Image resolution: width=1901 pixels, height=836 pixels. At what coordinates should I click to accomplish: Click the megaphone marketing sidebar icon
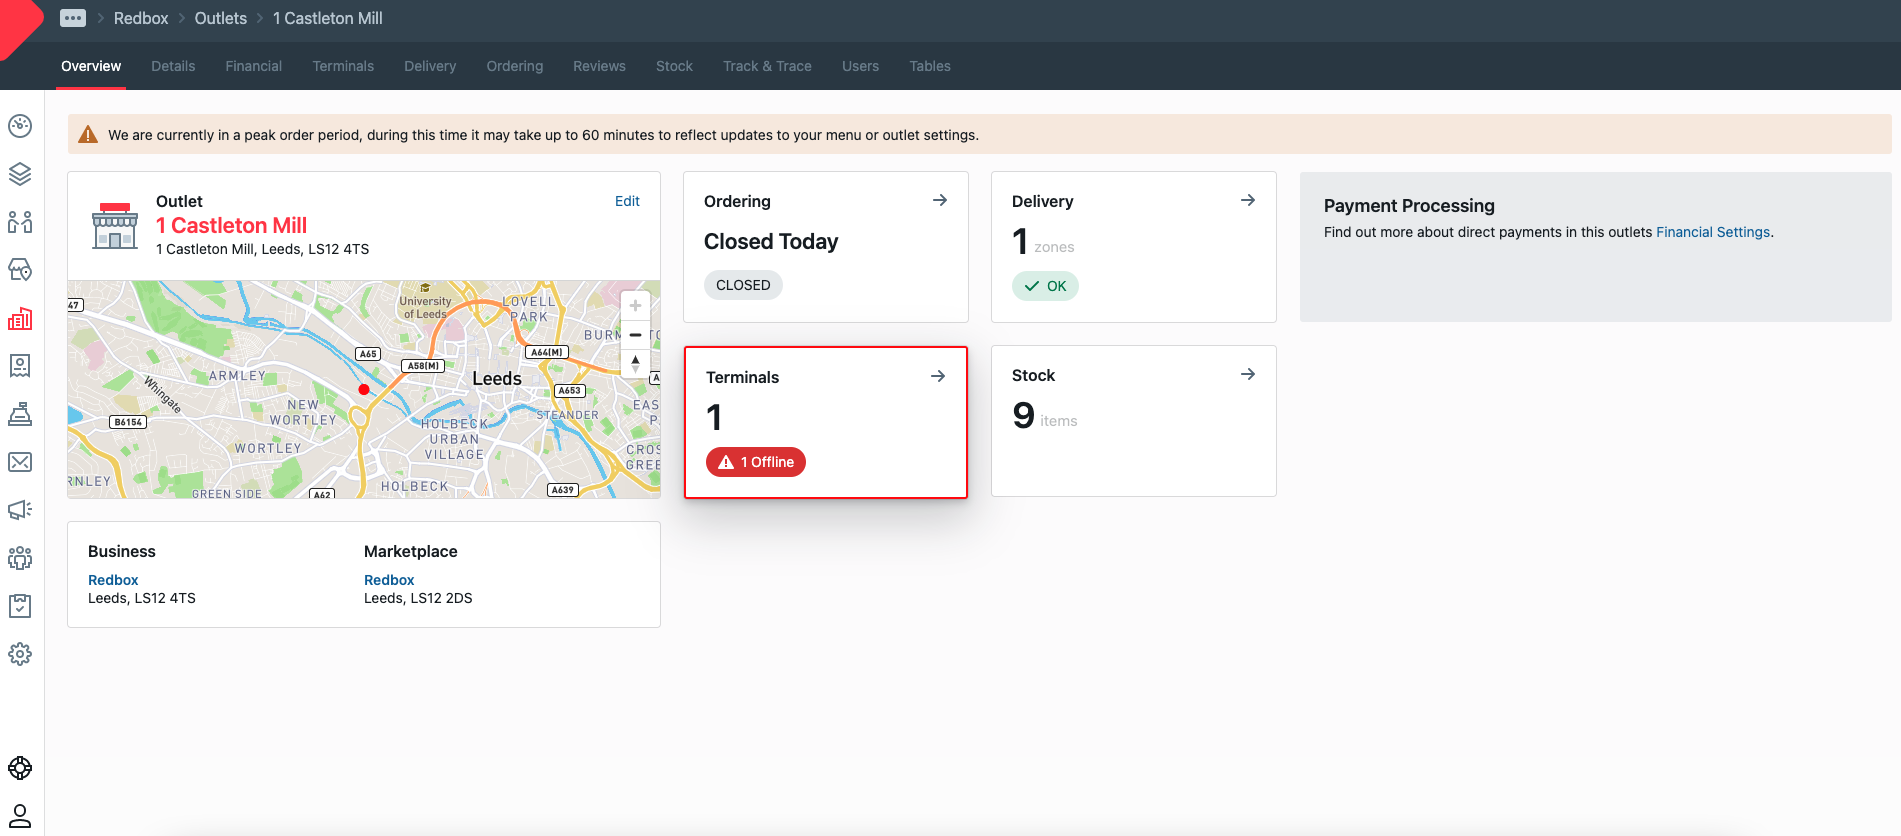click(x=20, y=510)
